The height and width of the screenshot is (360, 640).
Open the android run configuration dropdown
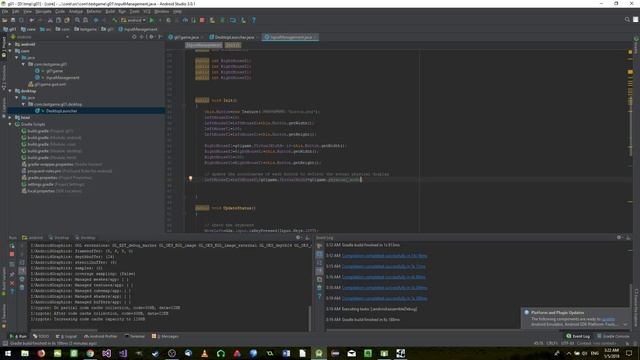coord(133,20)
